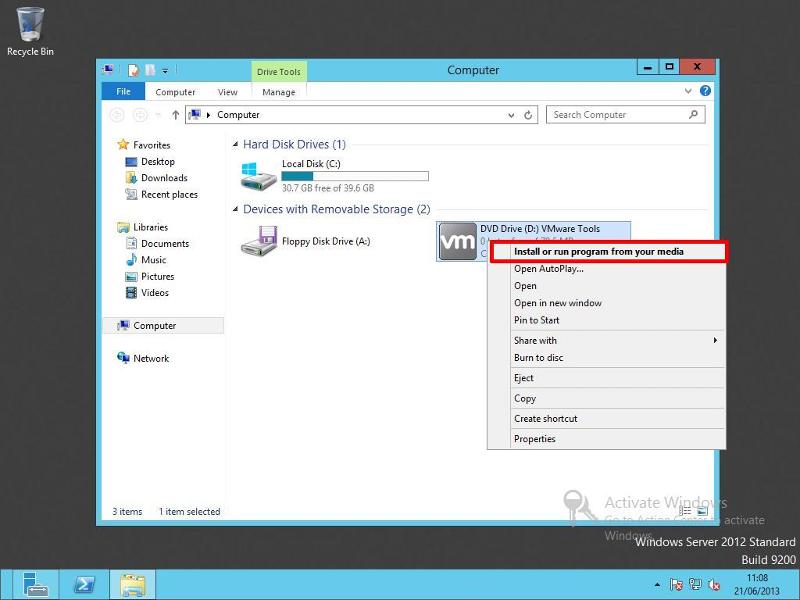Select the Floppy Disk Drive (A:) icon
The width and height of the screenshot is (800, 600).
[x=259, y=241]
